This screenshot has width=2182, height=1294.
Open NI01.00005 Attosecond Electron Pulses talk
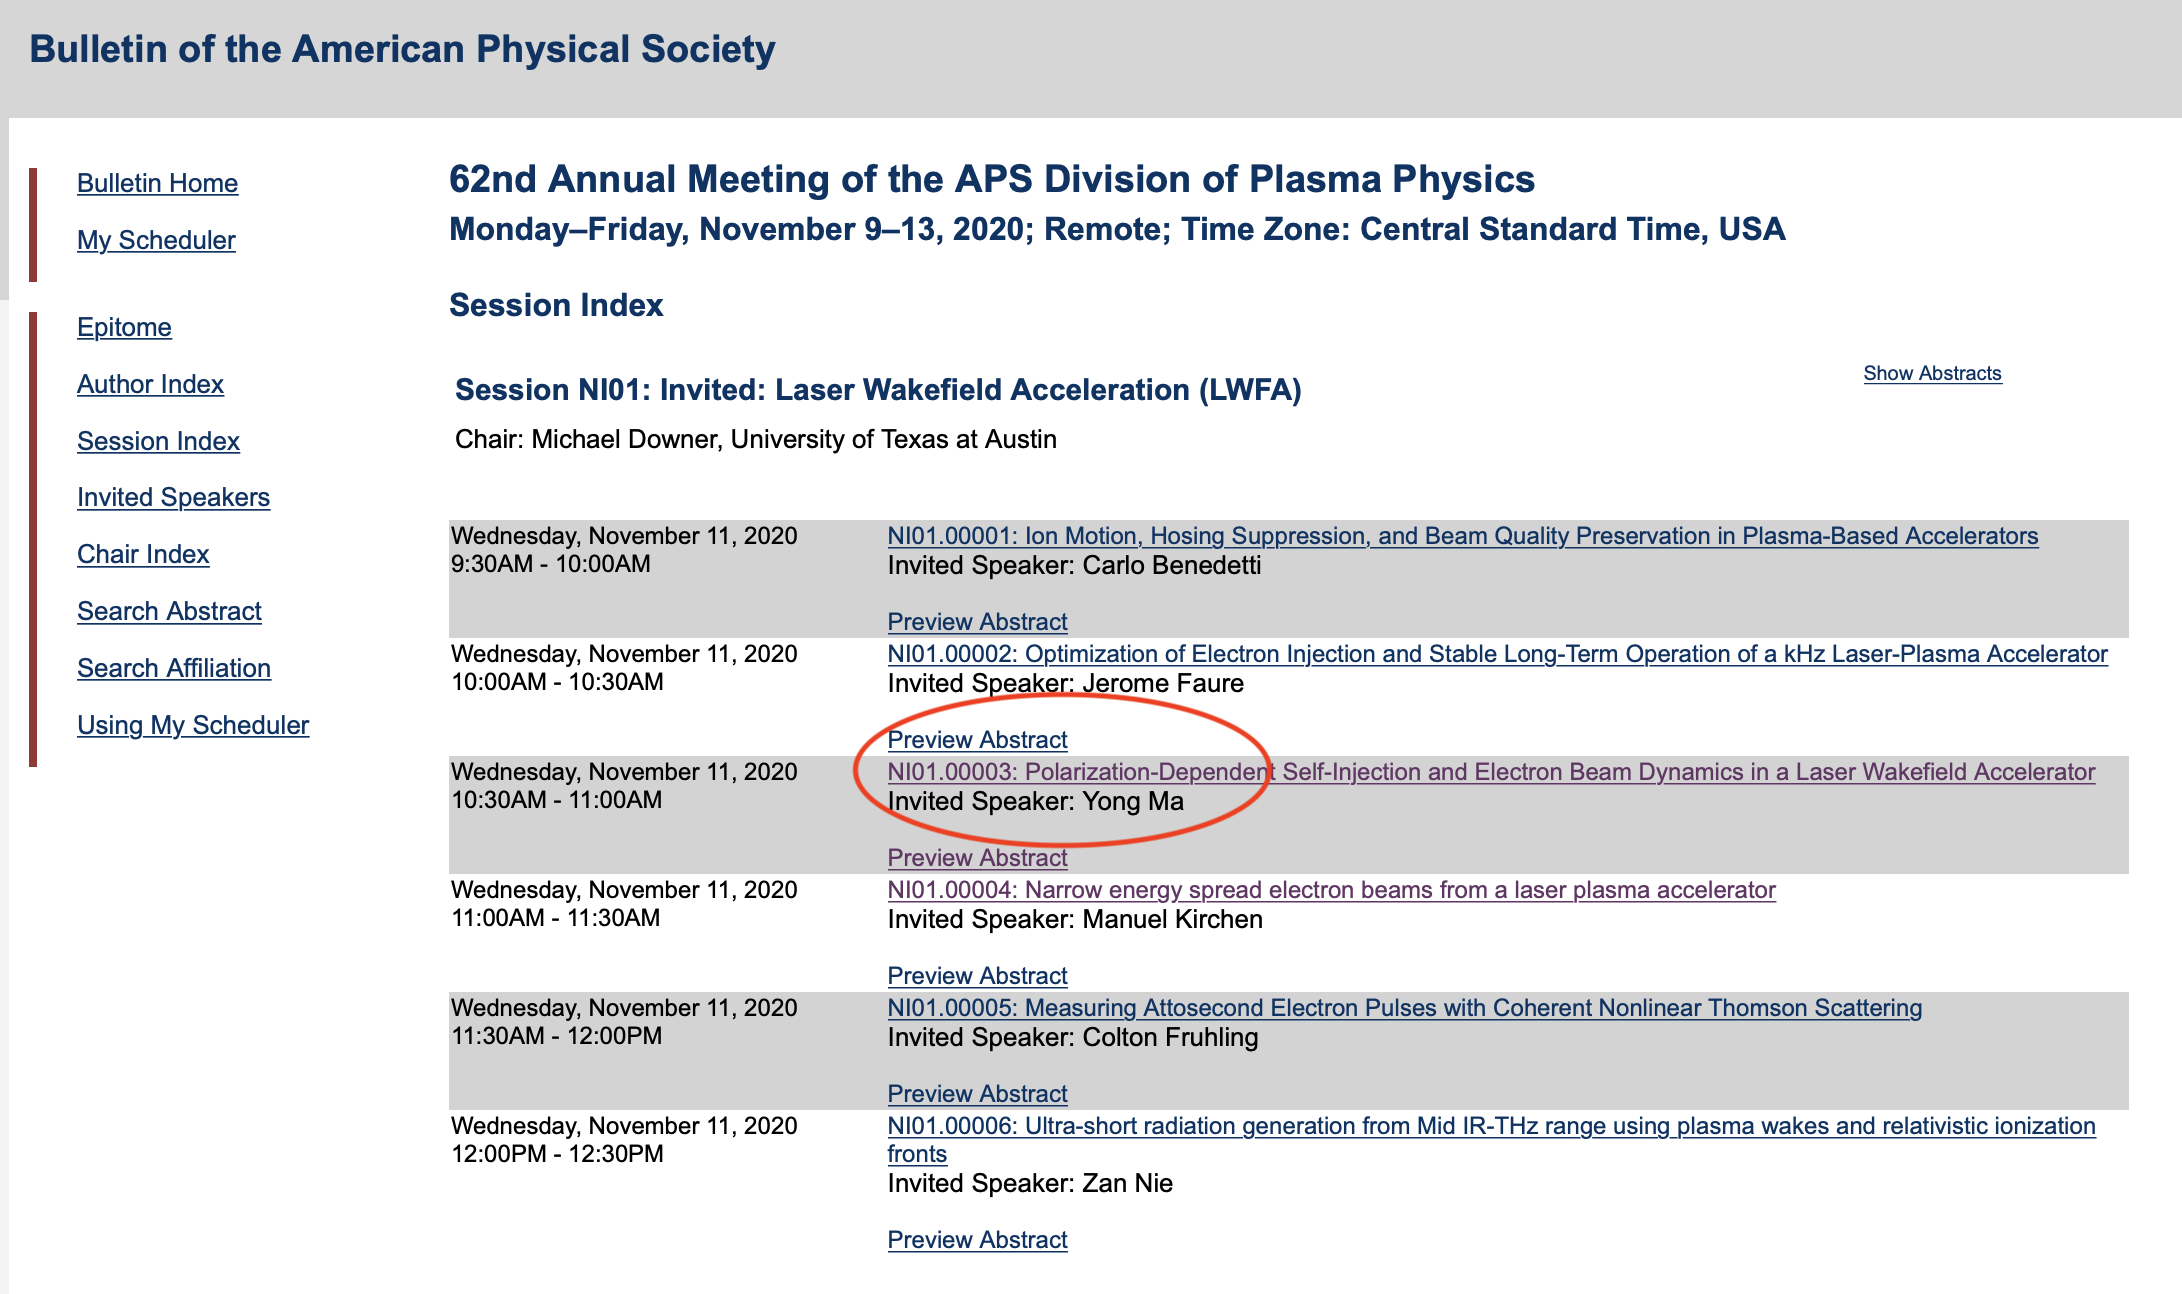tap(1404, 1008)
